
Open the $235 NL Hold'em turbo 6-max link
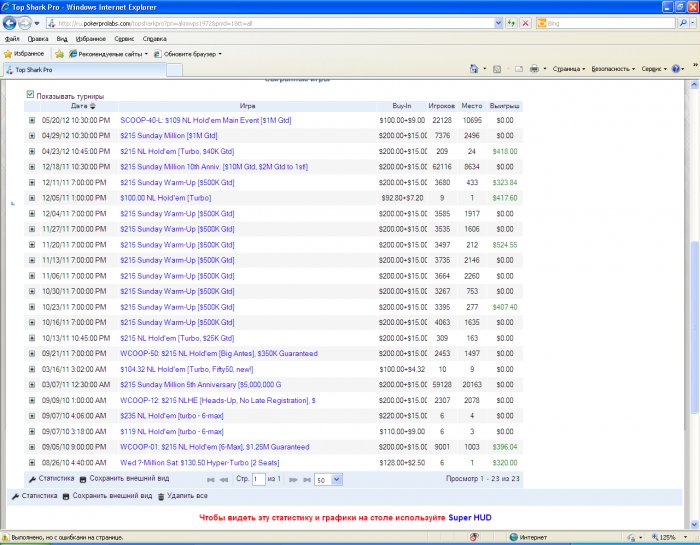pos(172,416)
